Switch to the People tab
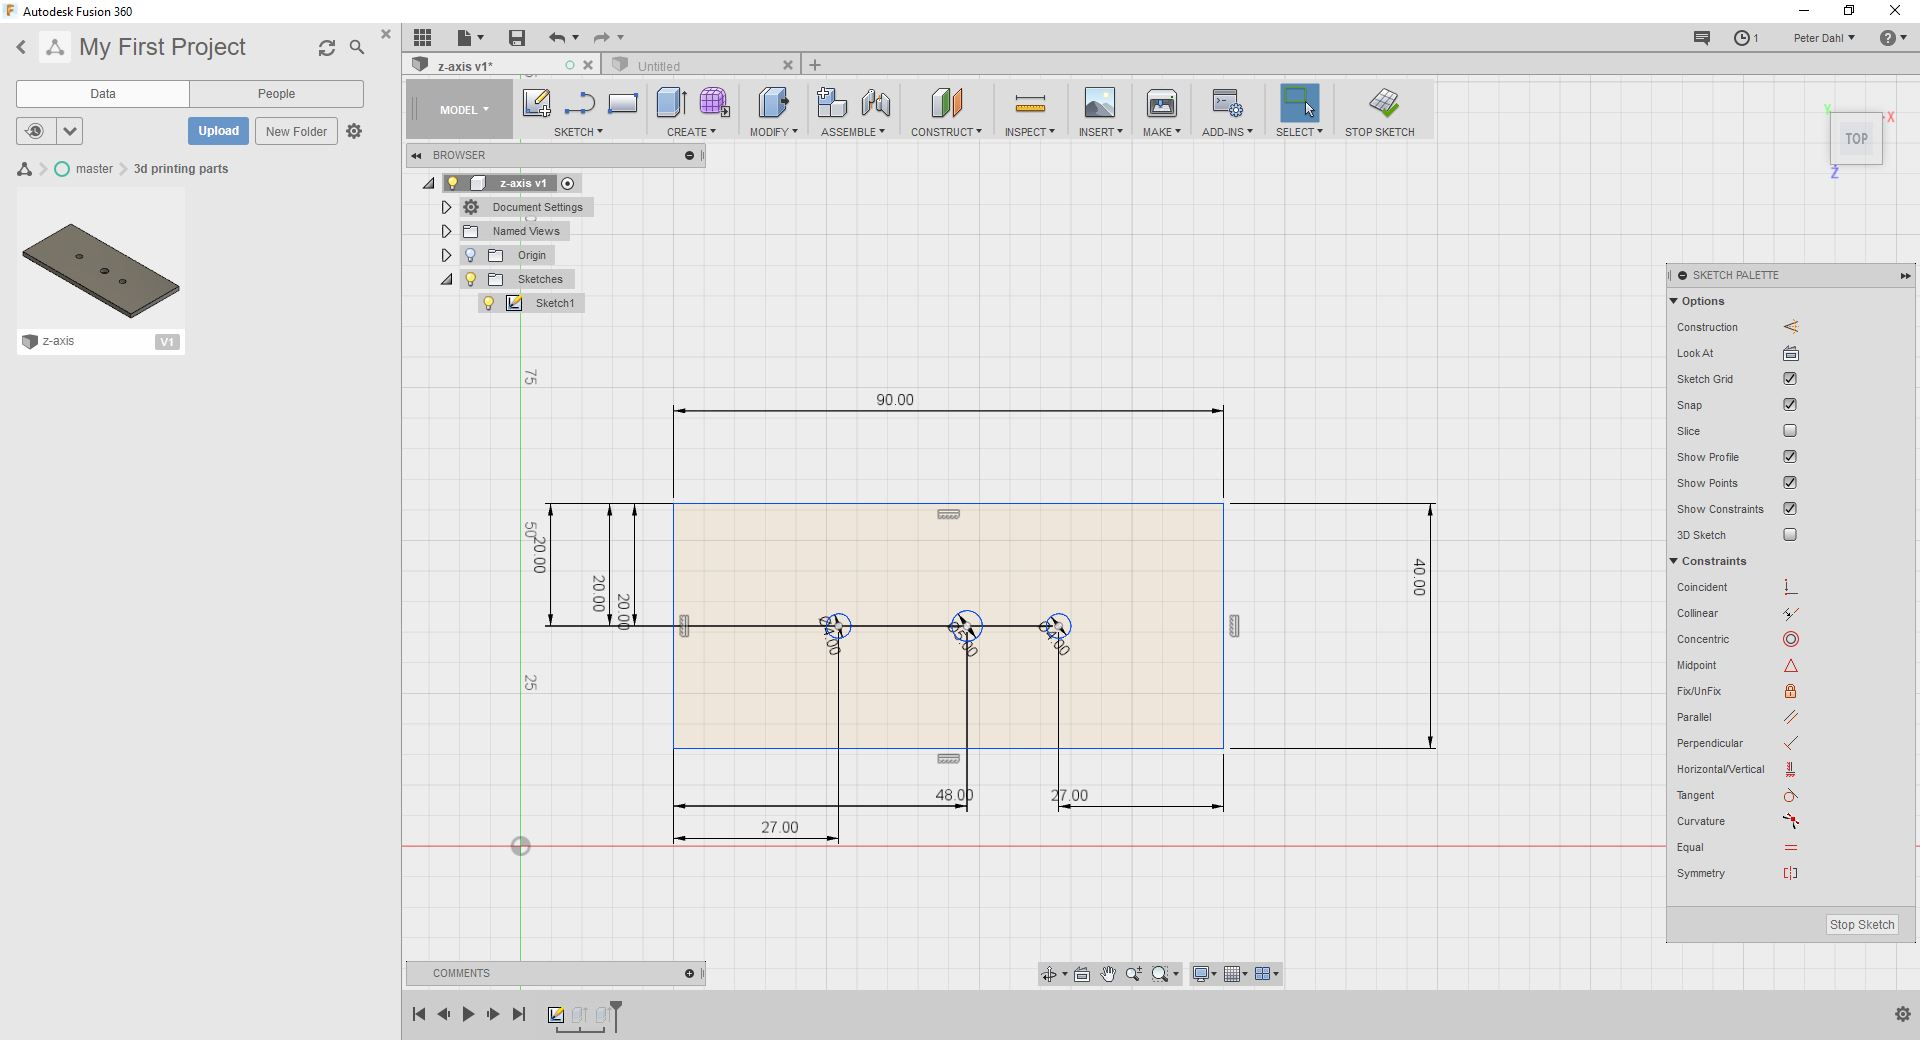1920x1040 pixels. point(276,94)
